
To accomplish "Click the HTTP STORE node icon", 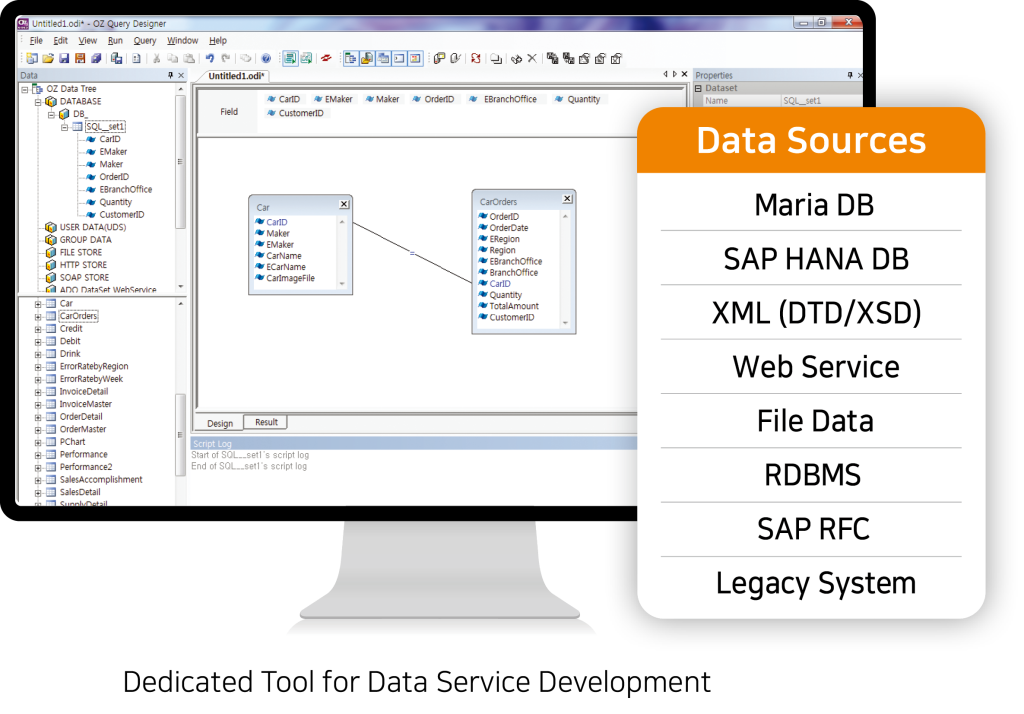I will tap(51, 265).
